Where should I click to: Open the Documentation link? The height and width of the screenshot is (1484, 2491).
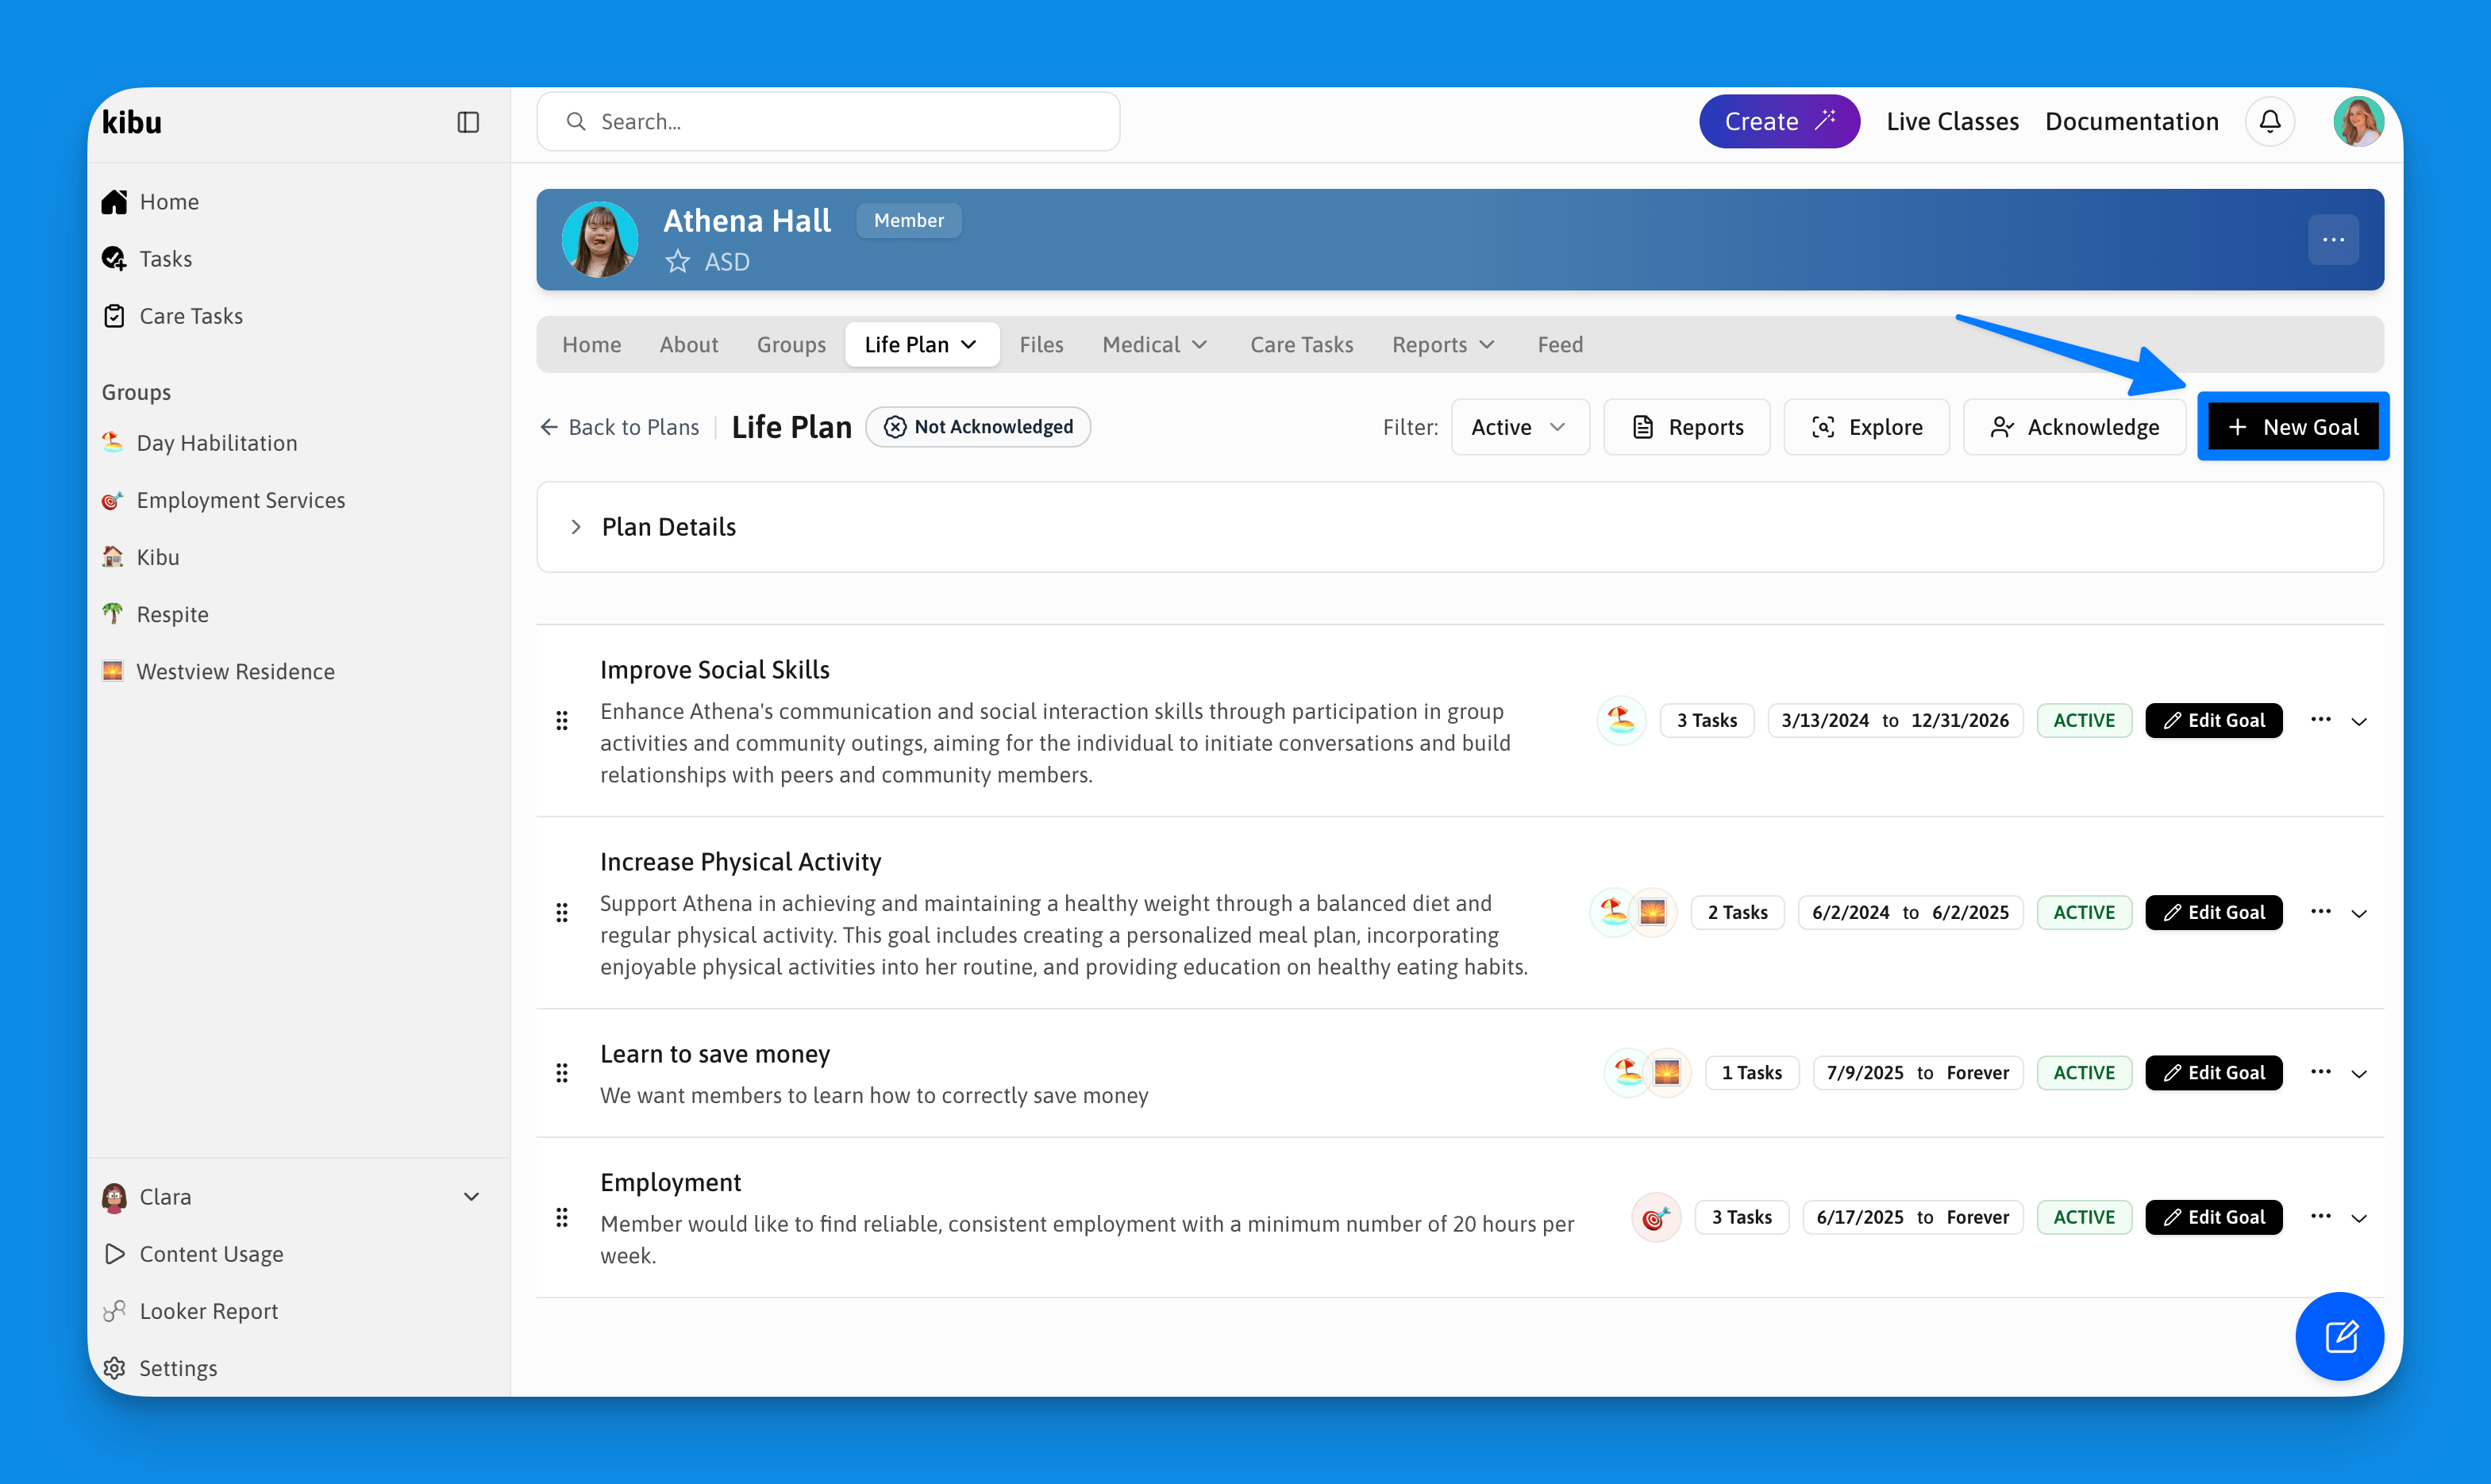(2131, 122)
